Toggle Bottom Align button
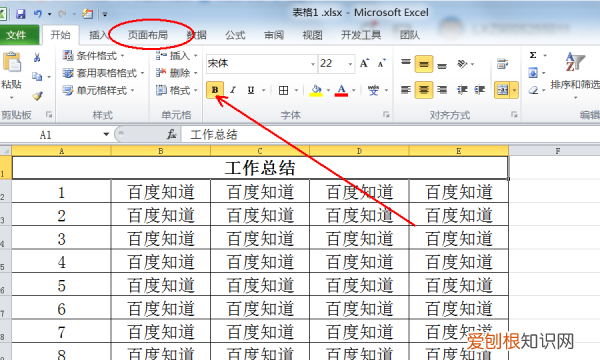The height and width of the screenshot is (360, 600). click(x=442, y=65)
